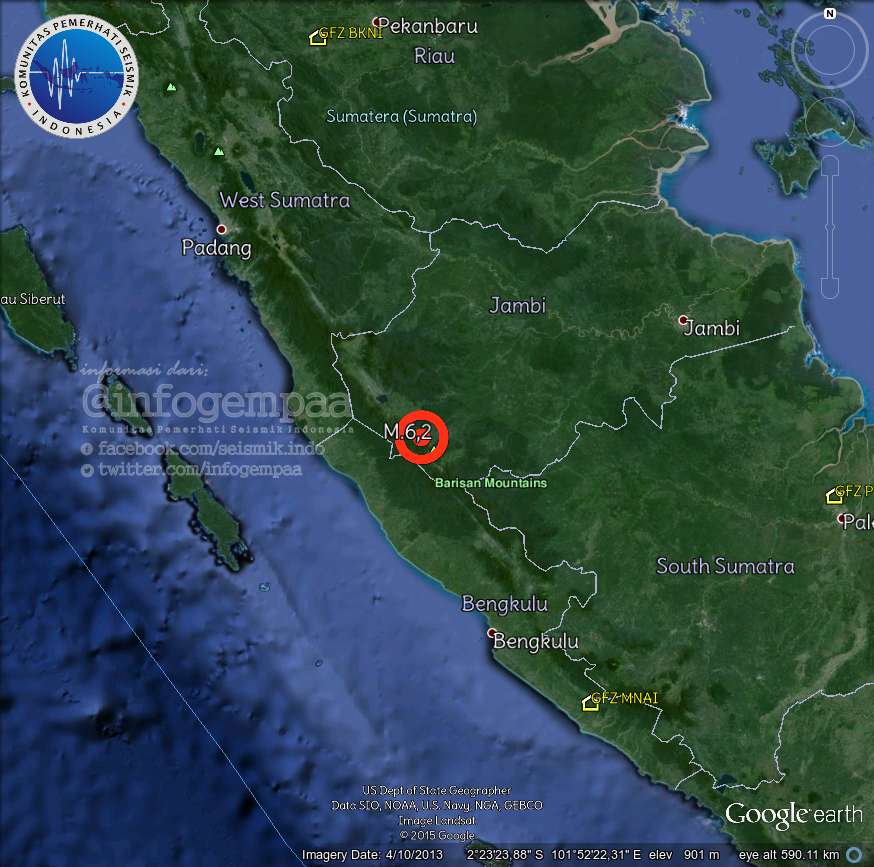
Task: Click the Komunitas Pemerhati Seismik Indonesia logo
Action: 76,76
